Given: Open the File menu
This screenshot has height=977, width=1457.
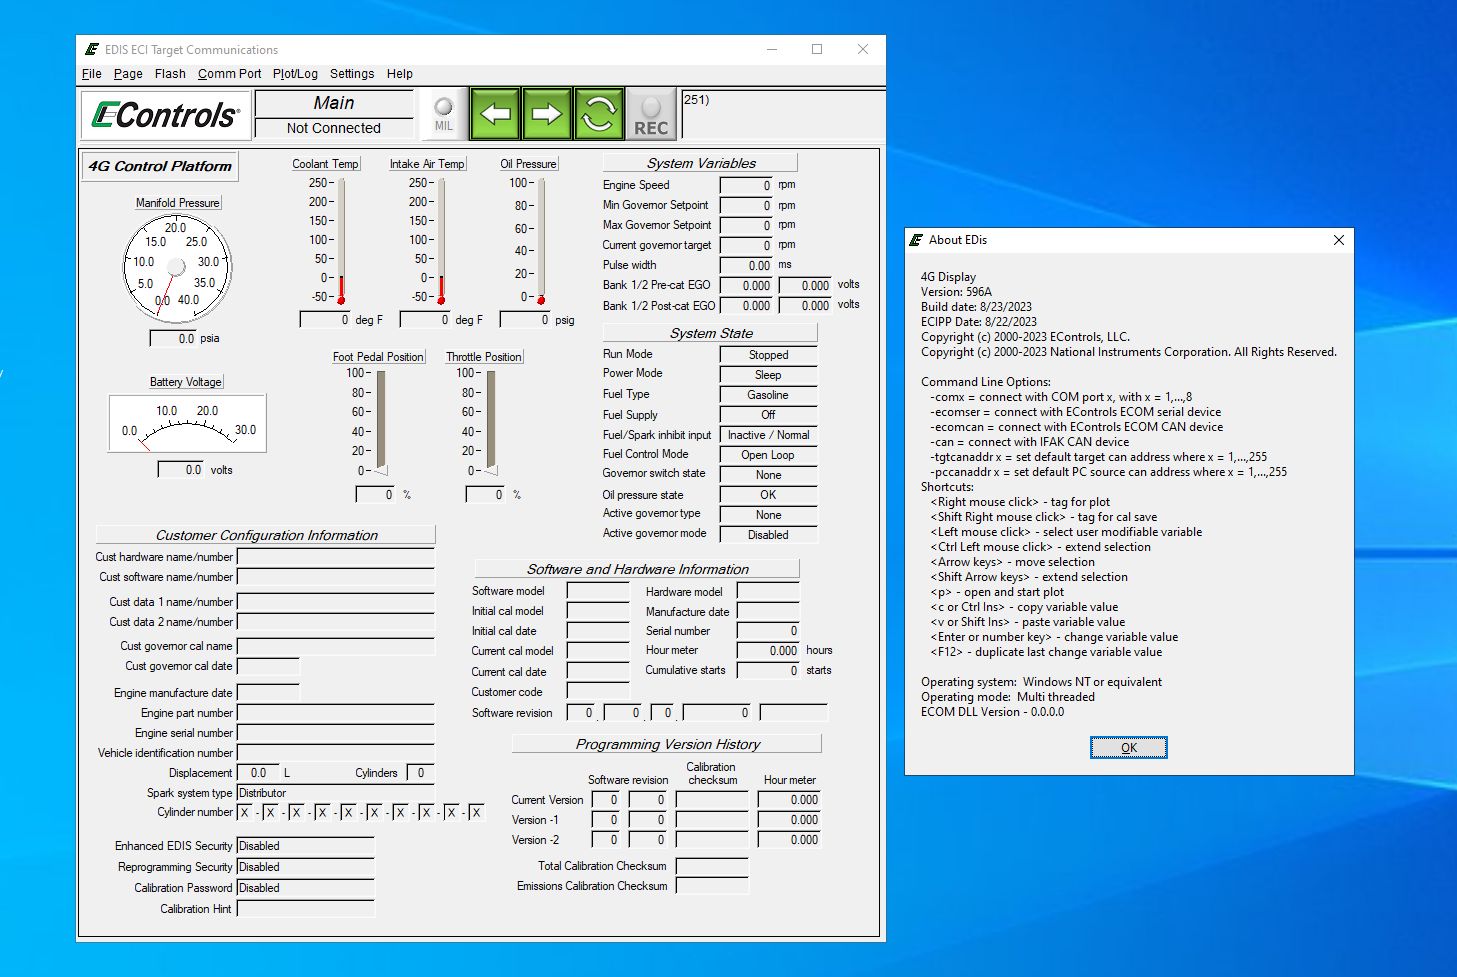Looking at the screenshot, I should [x=91, y=74].
